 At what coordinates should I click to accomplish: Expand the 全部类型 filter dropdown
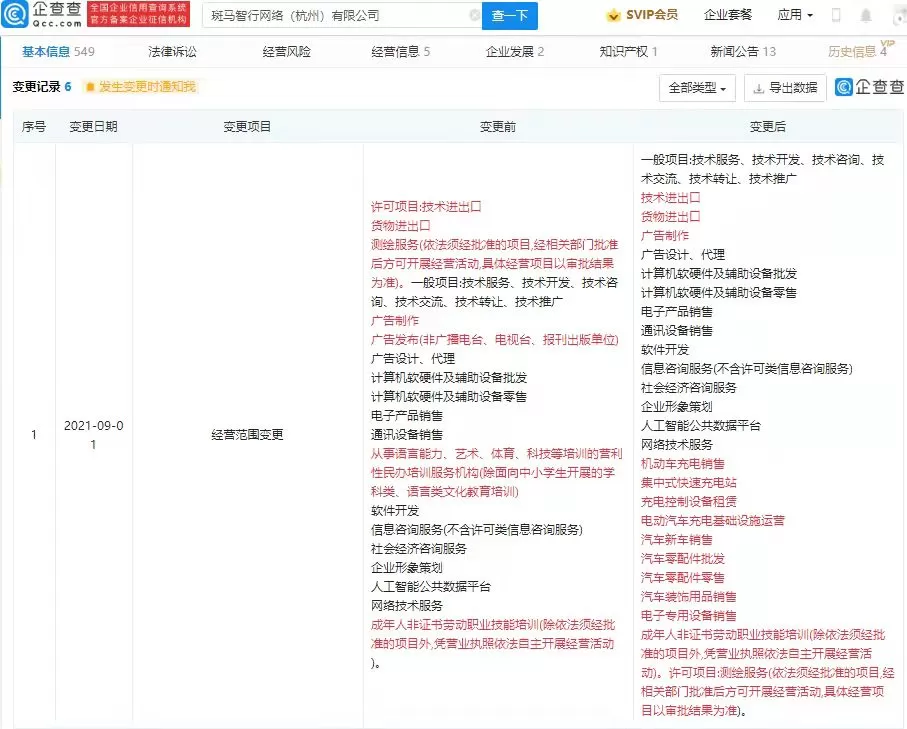pos(697,88)
